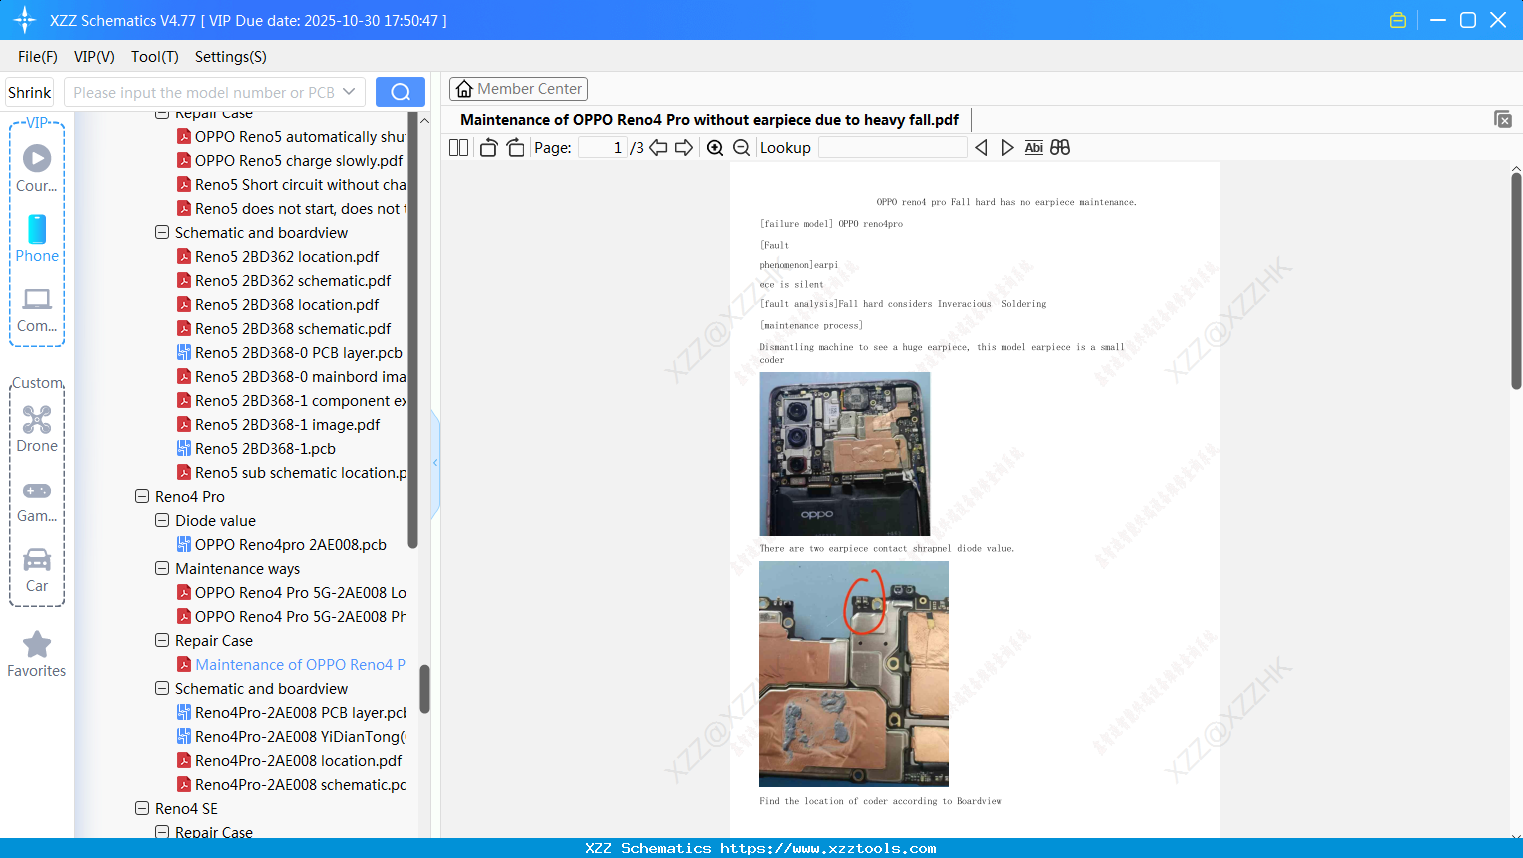Open the File(F) menu

pos(38,57)
